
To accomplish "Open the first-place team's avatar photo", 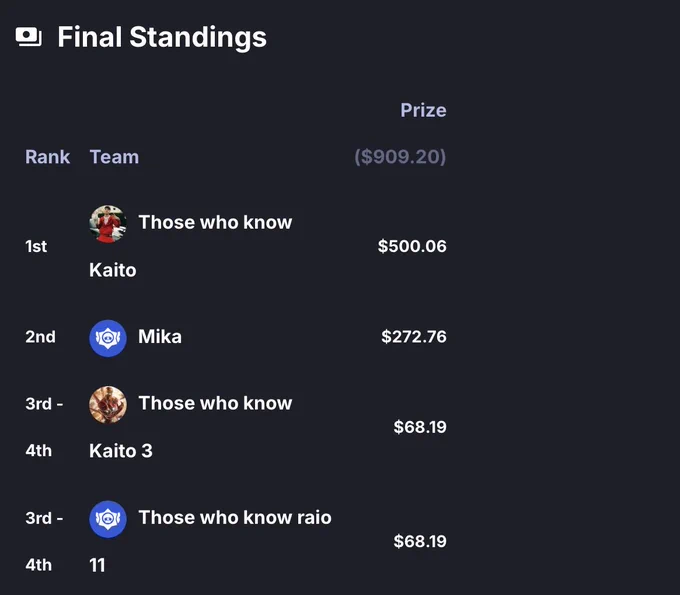I will (108, 224).
